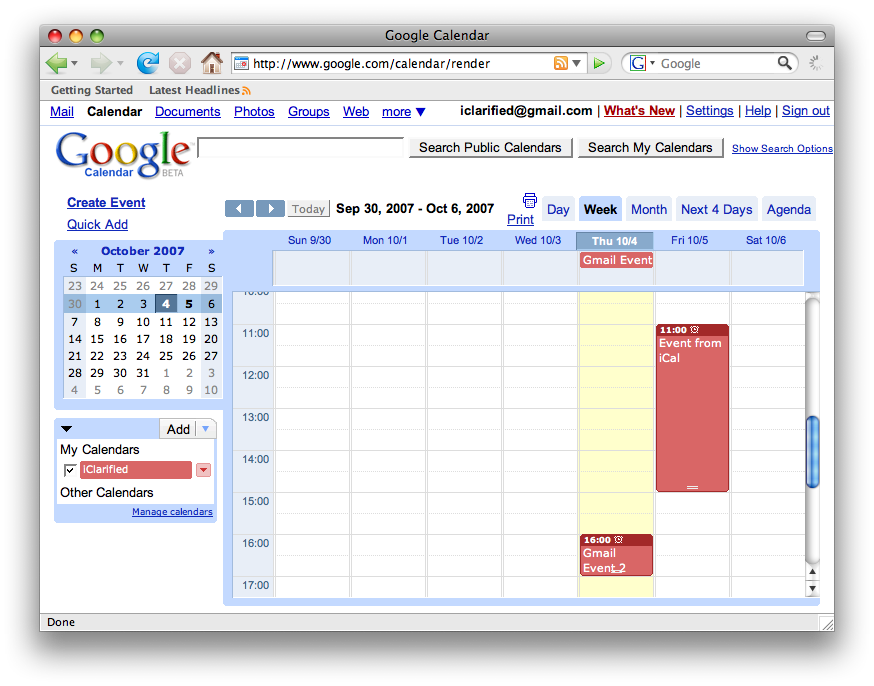874x686 pixels.
Task: Click the Create Event link
Action: [x=105, y=202]
